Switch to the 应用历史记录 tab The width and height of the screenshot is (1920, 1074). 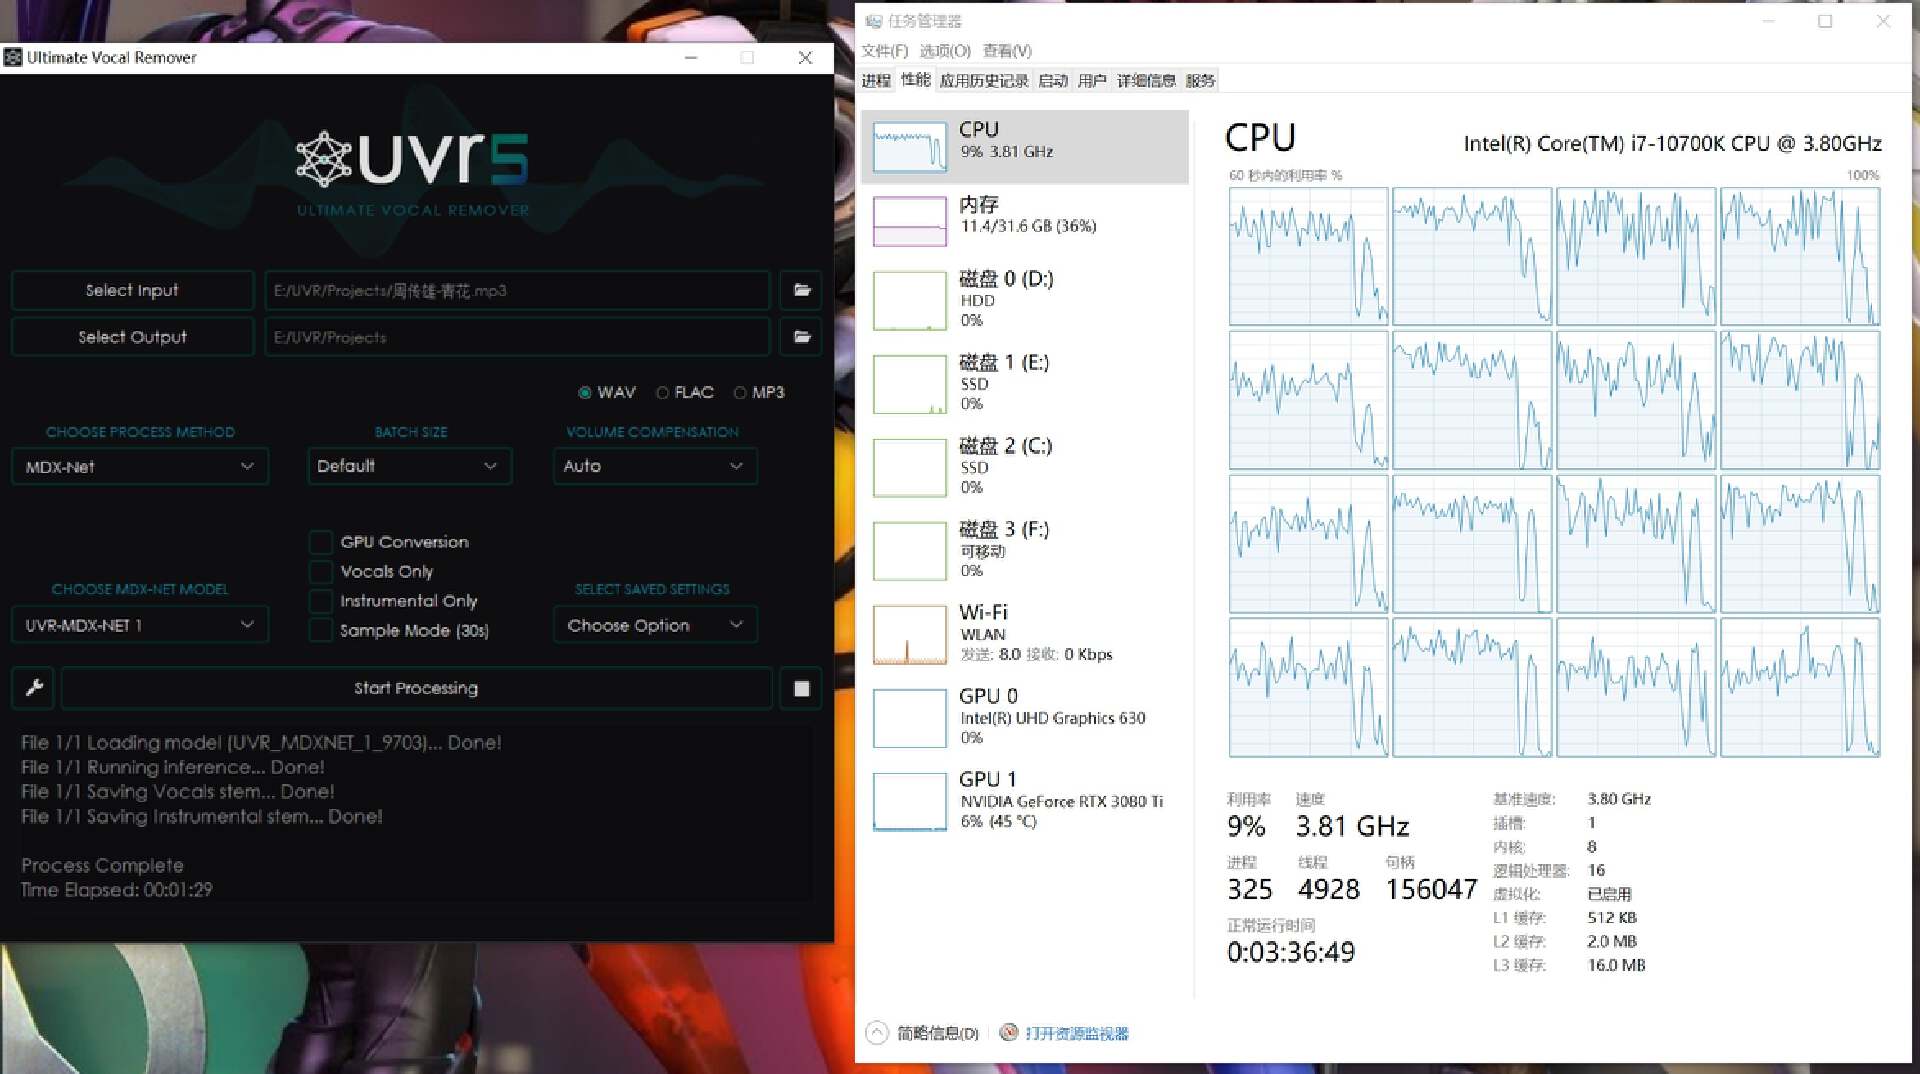(984, 81)
